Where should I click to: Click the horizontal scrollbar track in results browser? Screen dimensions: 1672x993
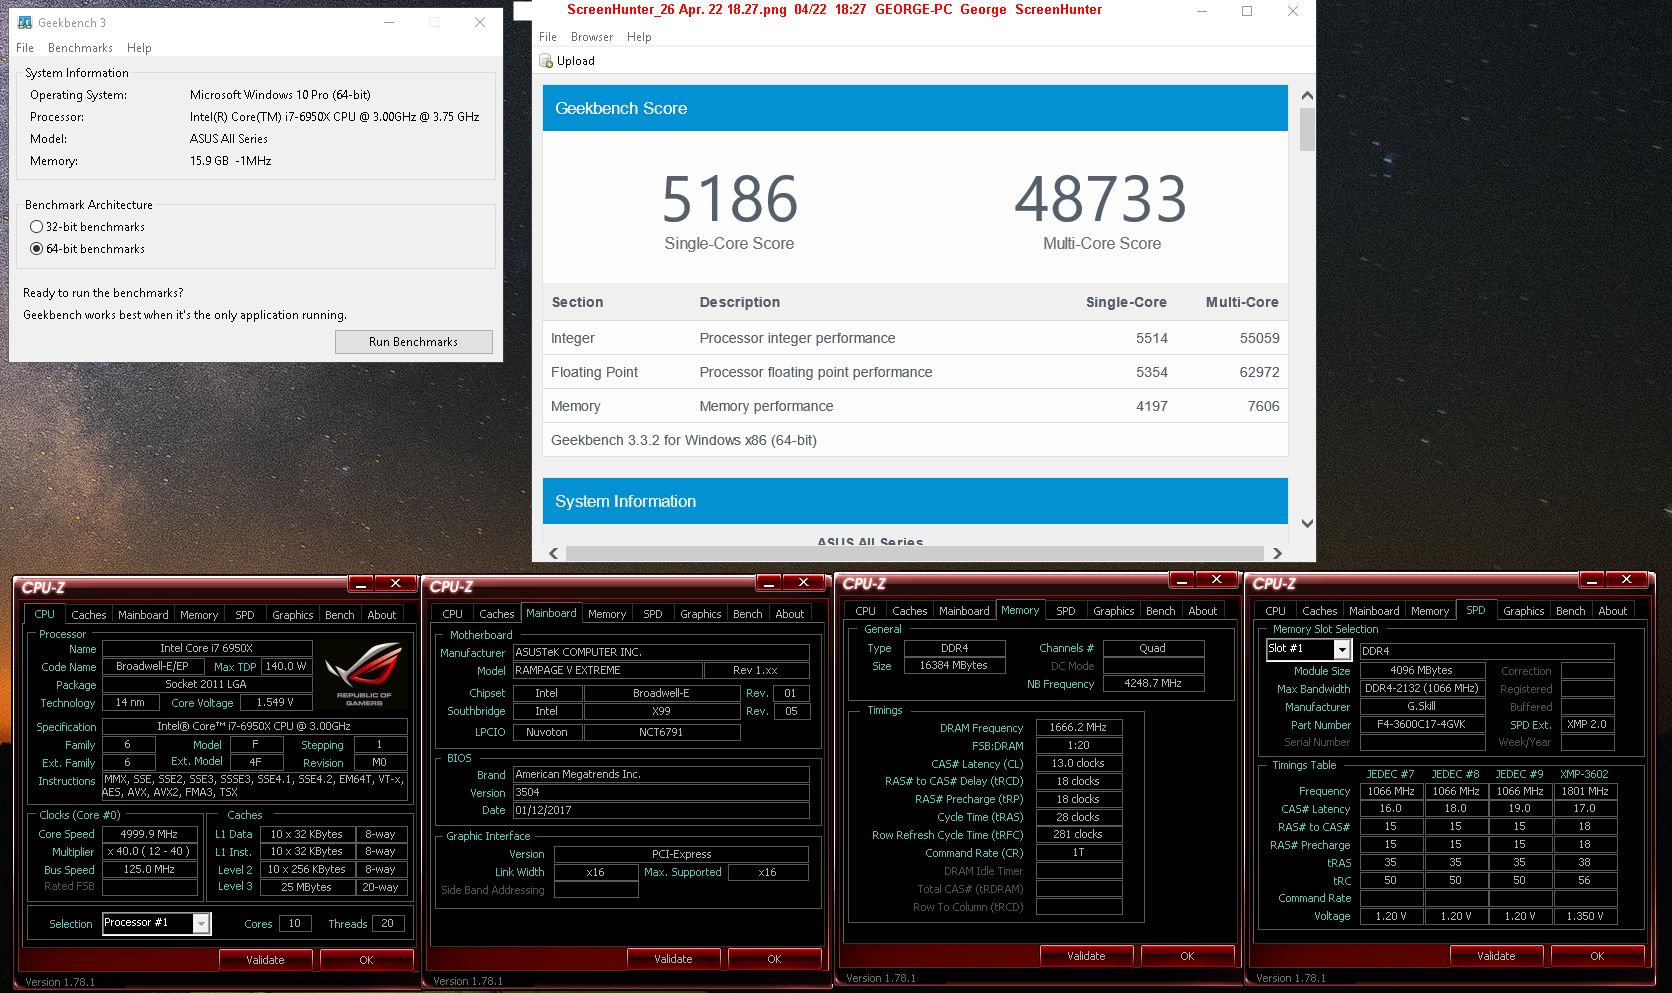(914, 553)
